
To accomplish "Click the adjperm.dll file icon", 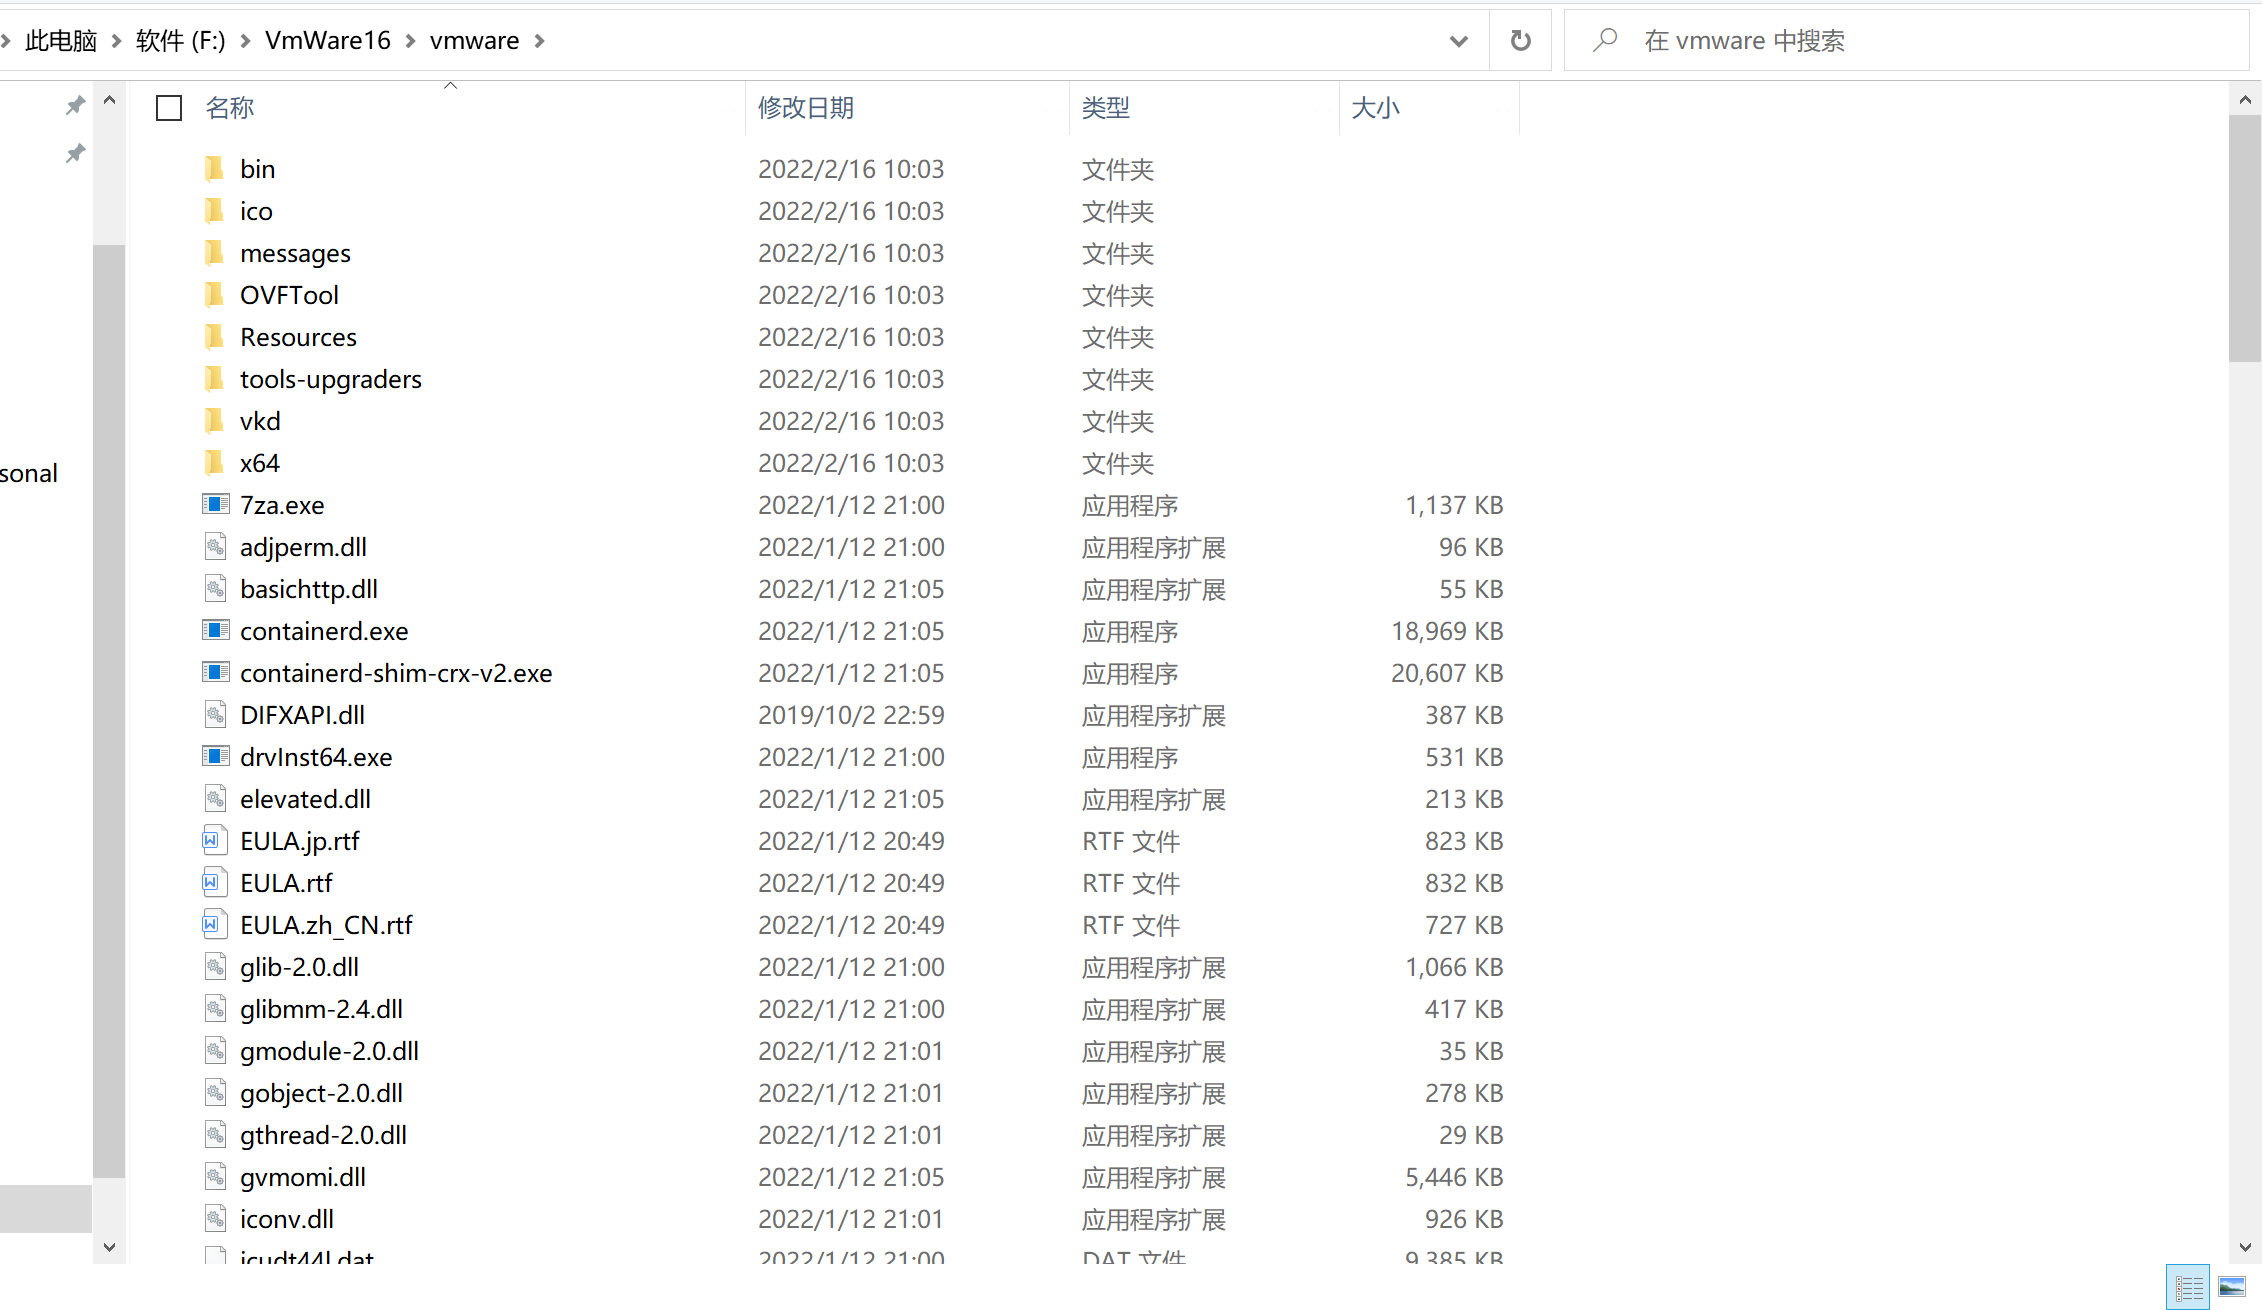I will (x=215, y=547).
